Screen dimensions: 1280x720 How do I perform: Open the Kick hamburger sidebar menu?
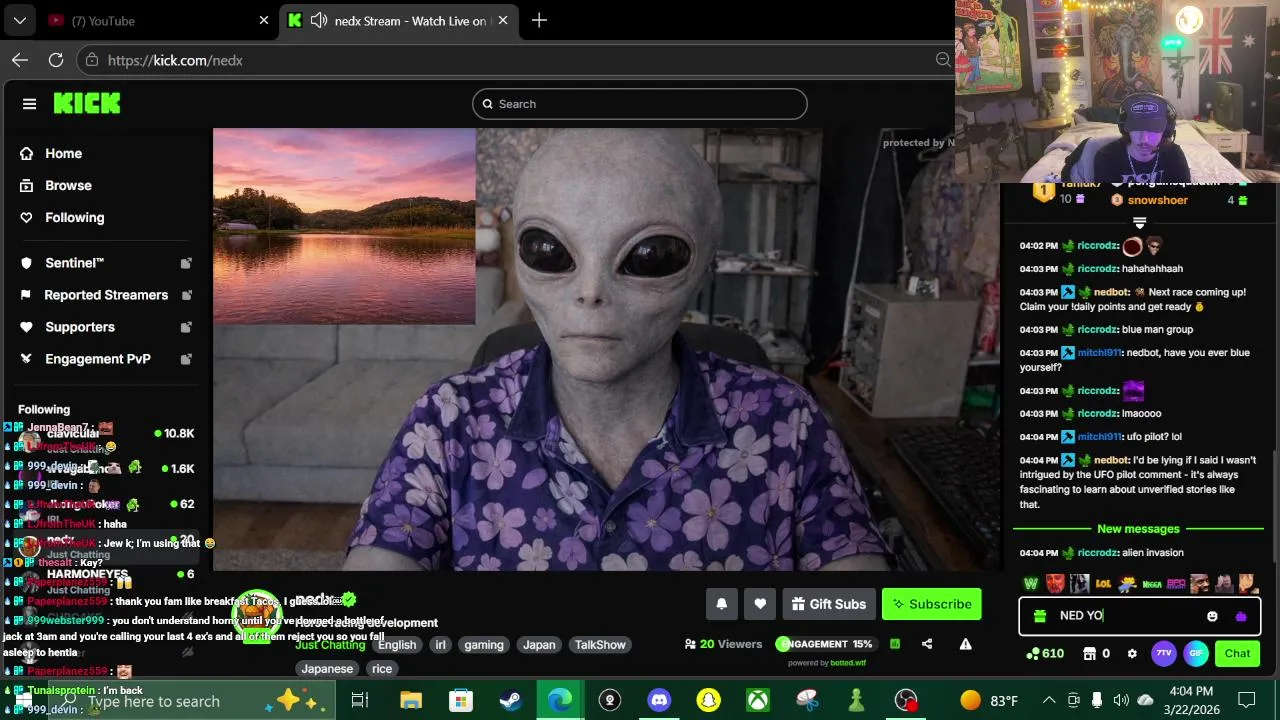(x=29, y=104)
